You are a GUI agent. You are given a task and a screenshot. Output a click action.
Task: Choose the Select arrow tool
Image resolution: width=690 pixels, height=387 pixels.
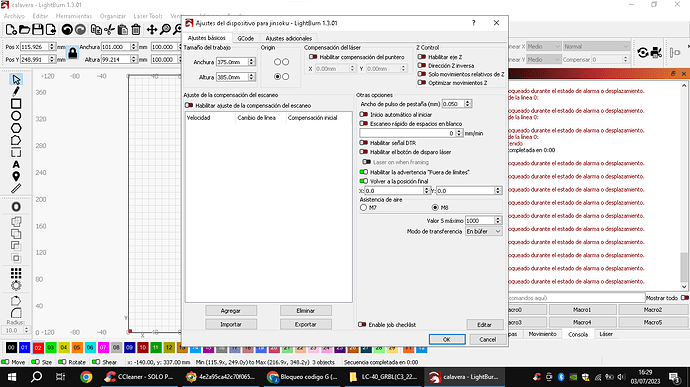pyautogui.click(x=16, y=80)
